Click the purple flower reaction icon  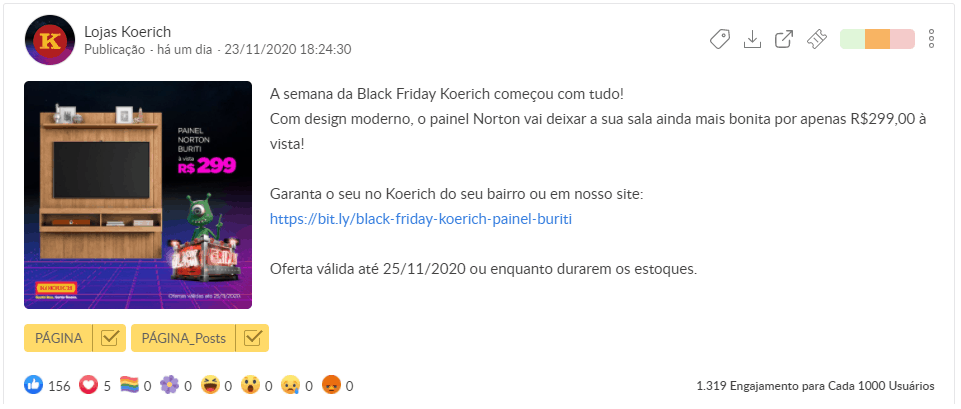170,385
